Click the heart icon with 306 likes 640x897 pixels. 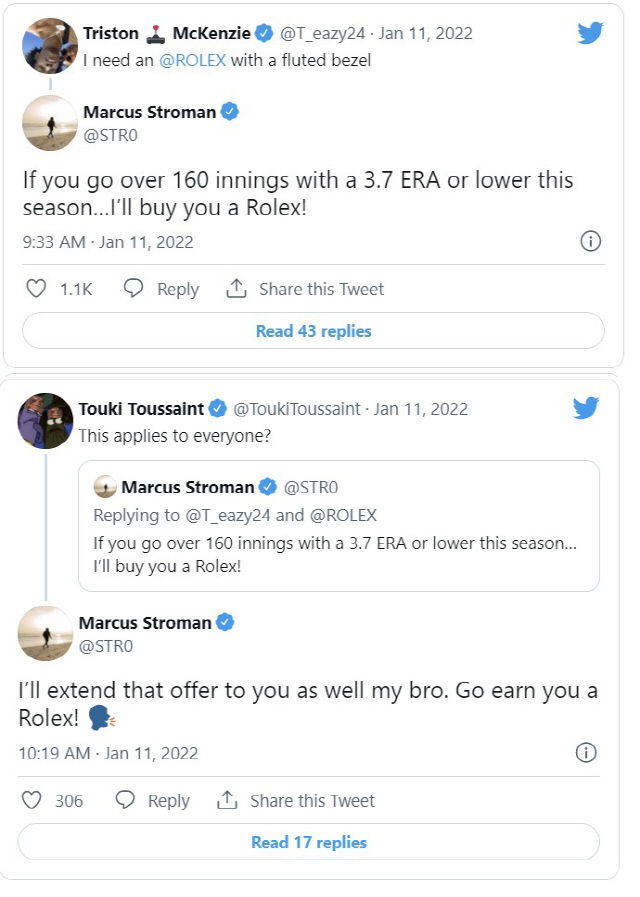click(x=32, y=801)
